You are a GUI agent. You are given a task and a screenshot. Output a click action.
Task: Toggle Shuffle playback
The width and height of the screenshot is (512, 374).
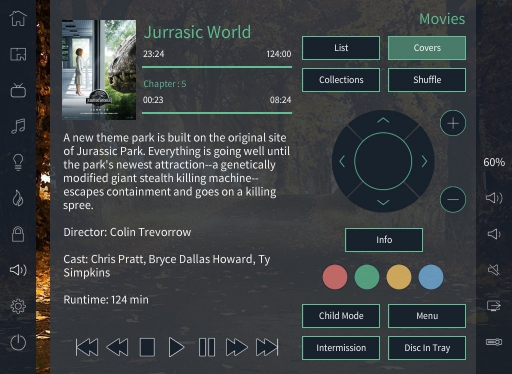427,80
